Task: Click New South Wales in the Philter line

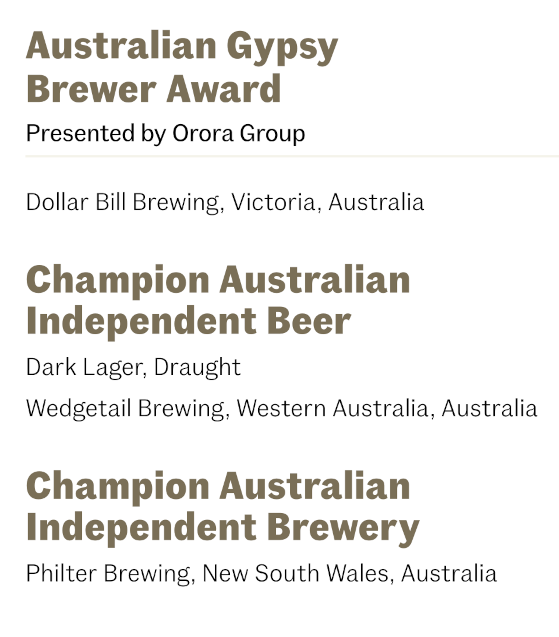Action: click(295, 573)
